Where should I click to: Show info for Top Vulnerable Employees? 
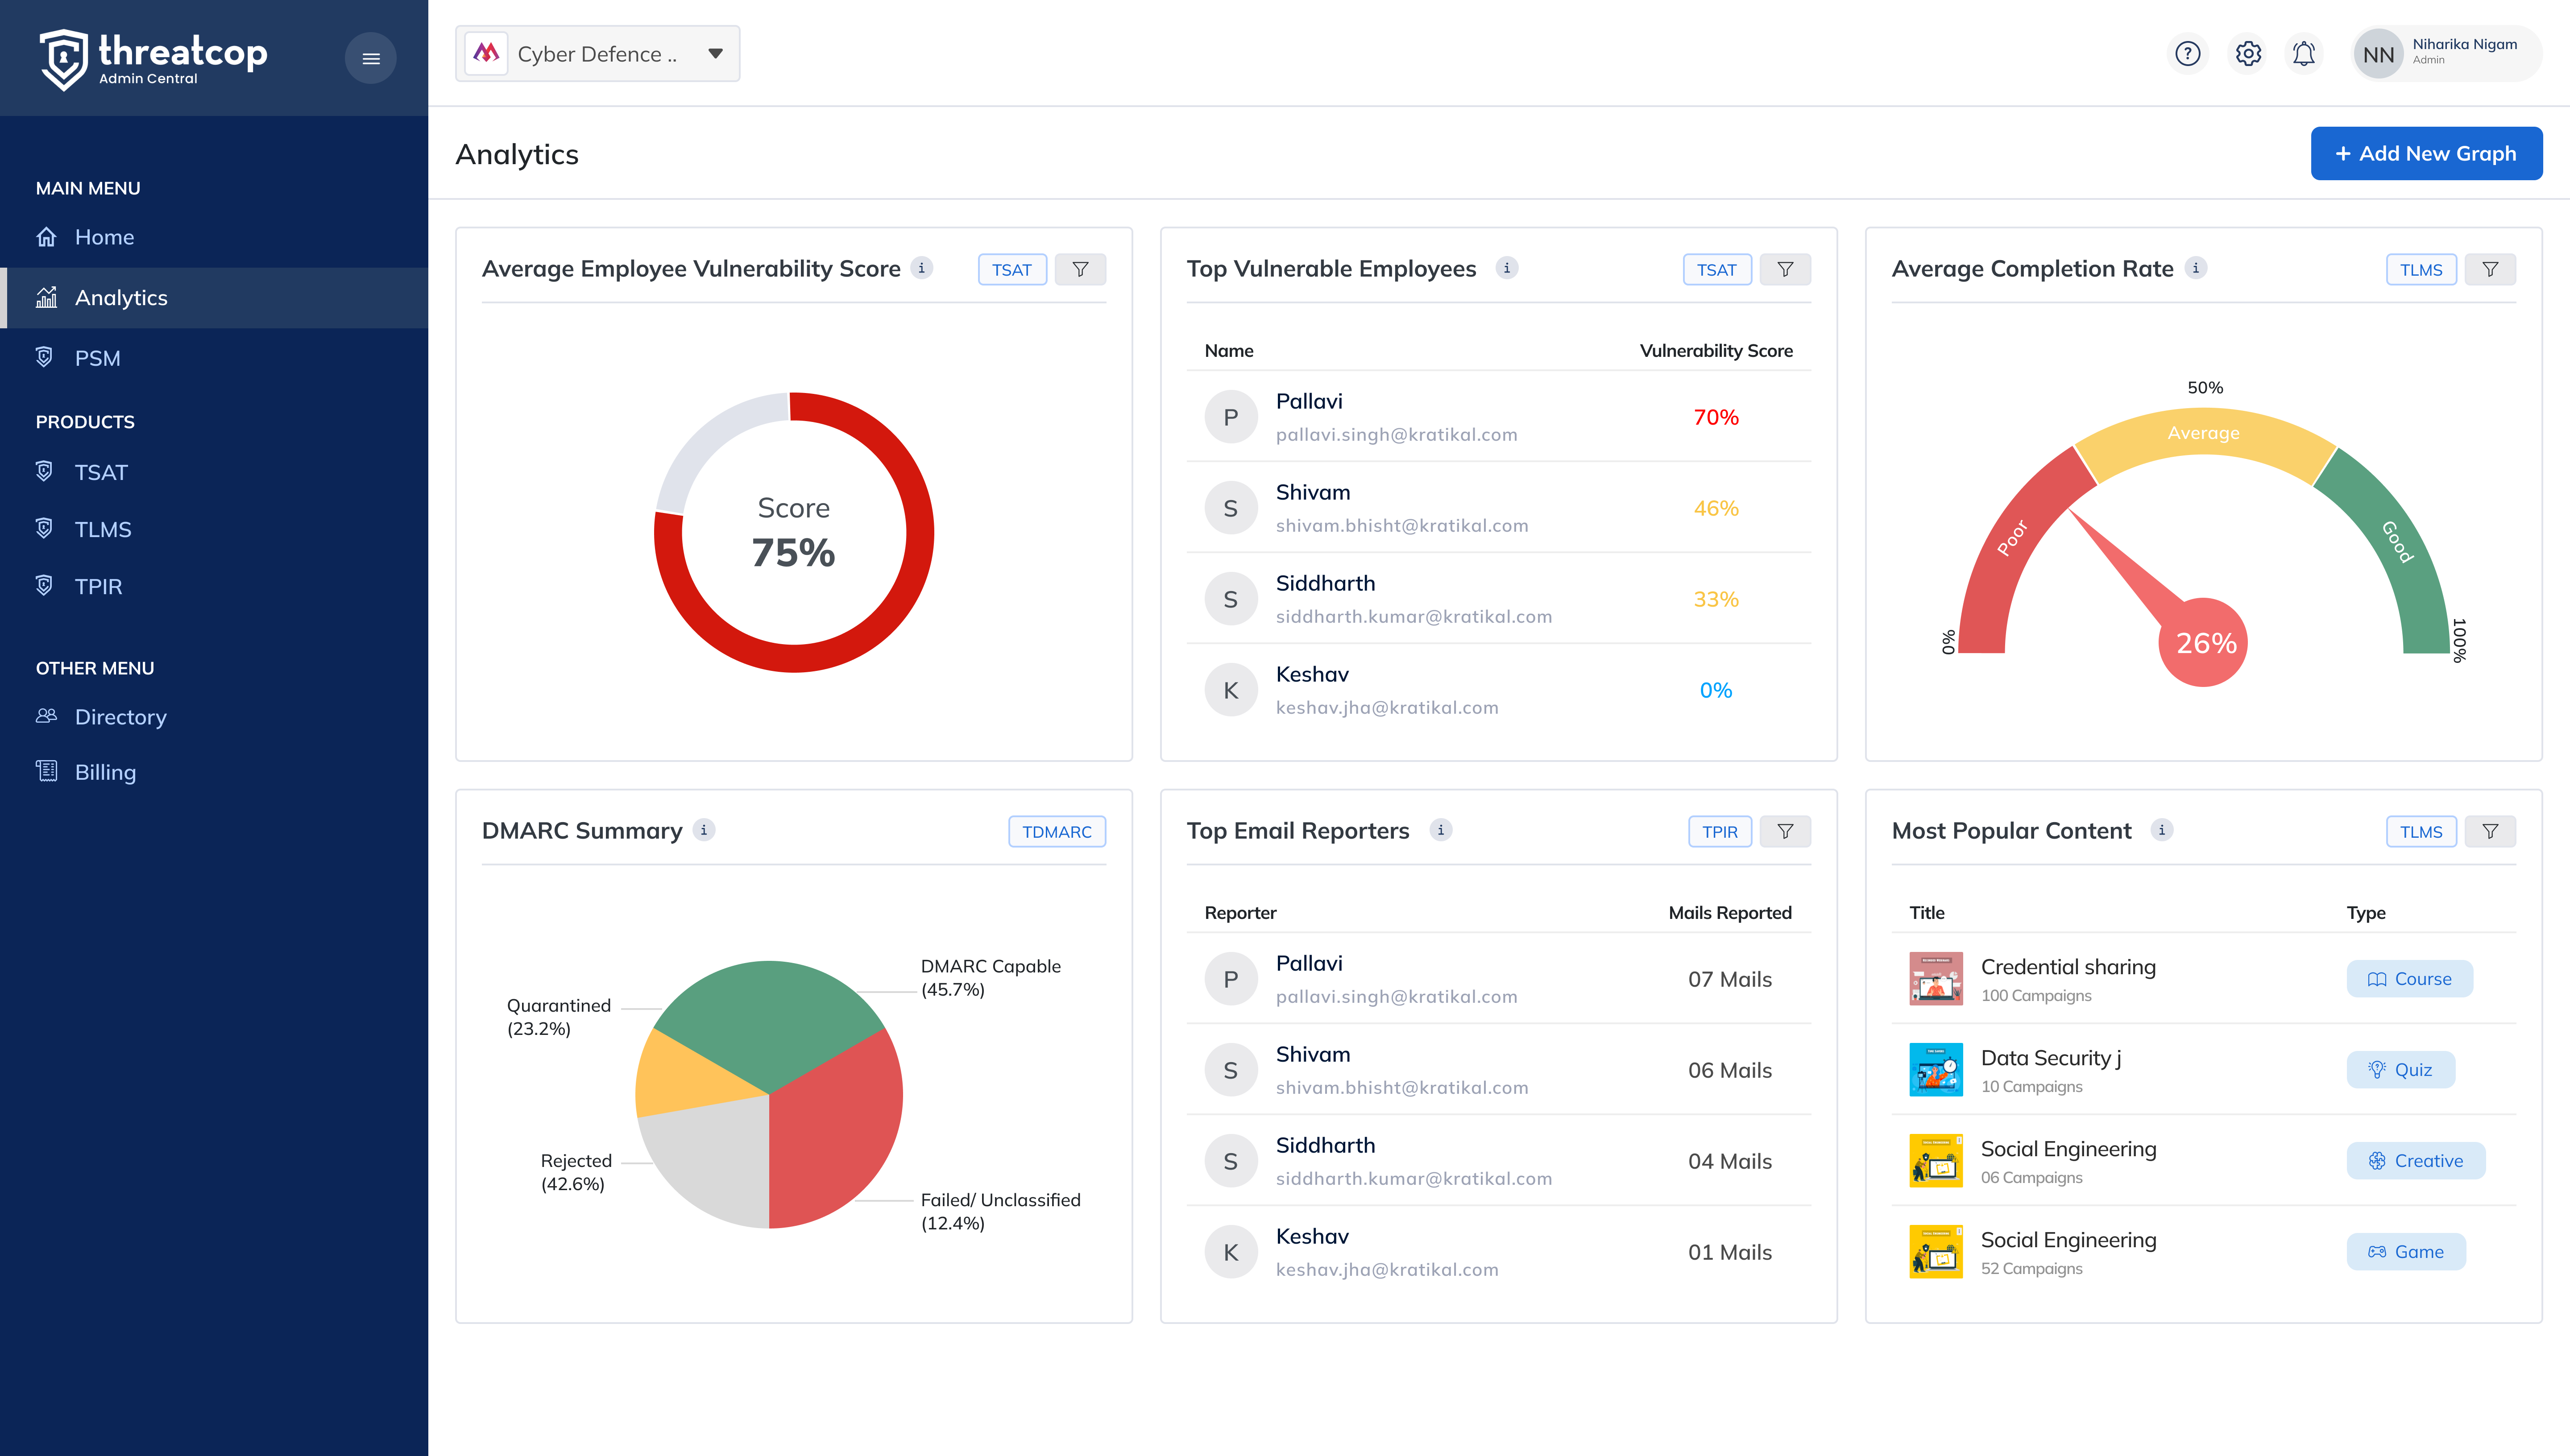coord(1507,268)
